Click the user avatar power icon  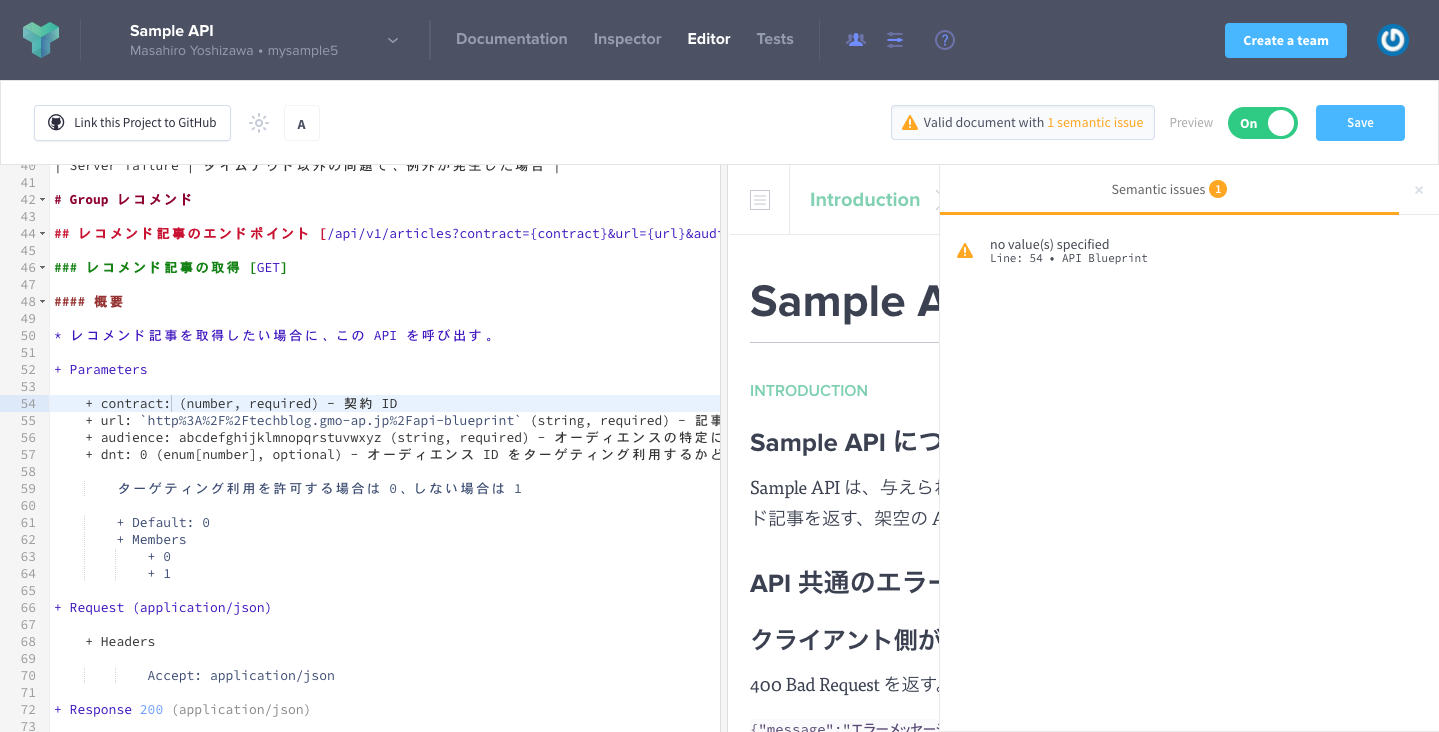(1392, 40)
